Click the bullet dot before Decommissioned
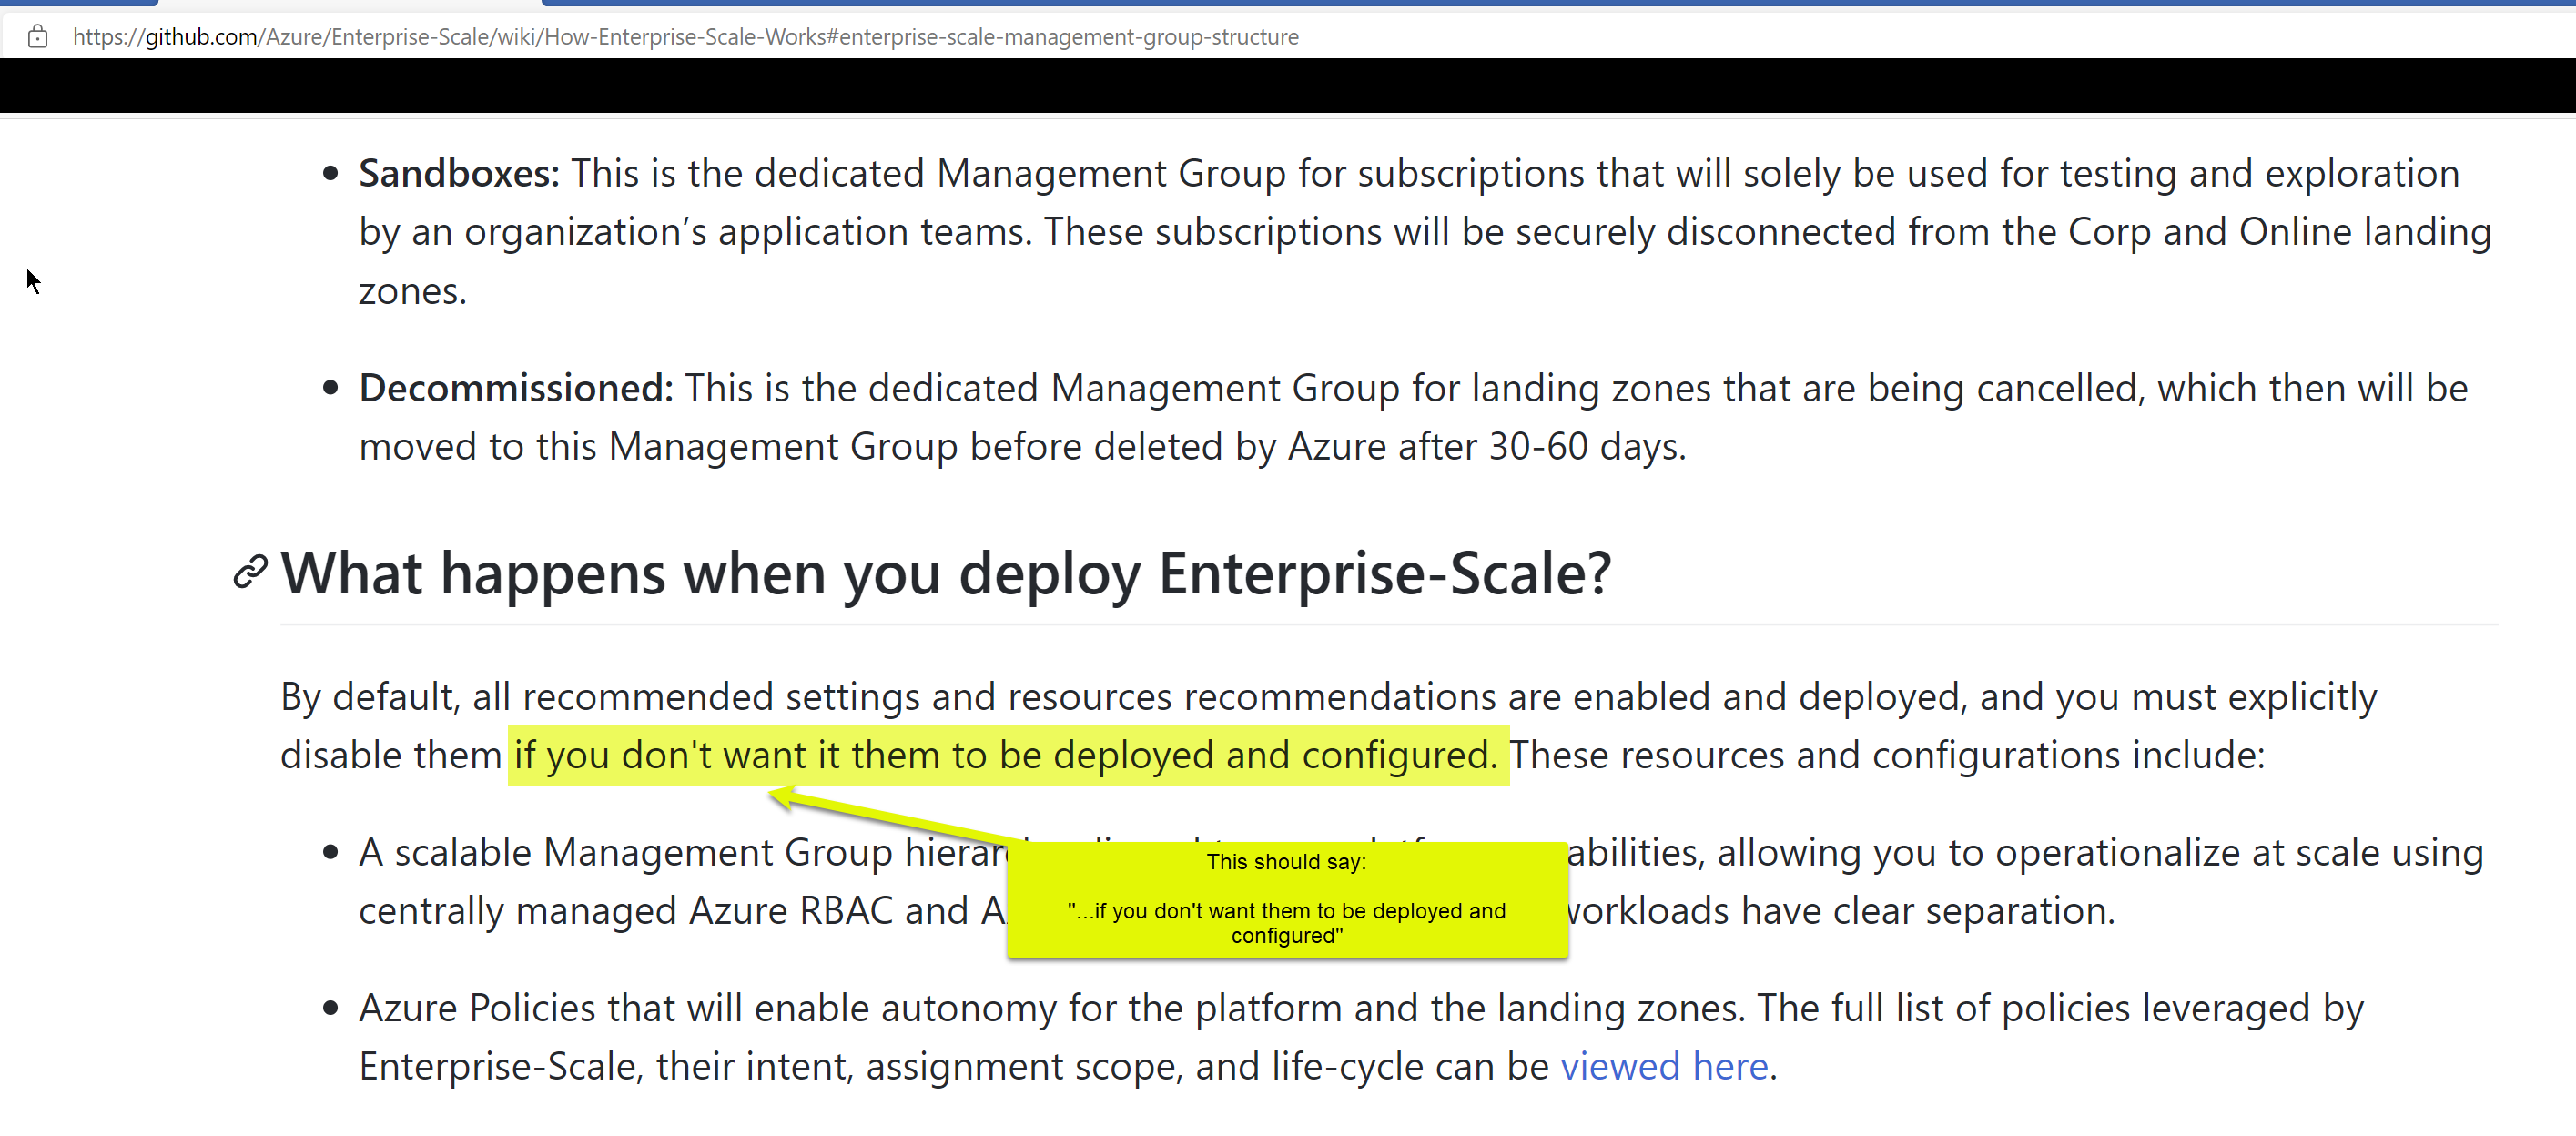Viewport: 2576px width, 1136px height. (331, 388)
